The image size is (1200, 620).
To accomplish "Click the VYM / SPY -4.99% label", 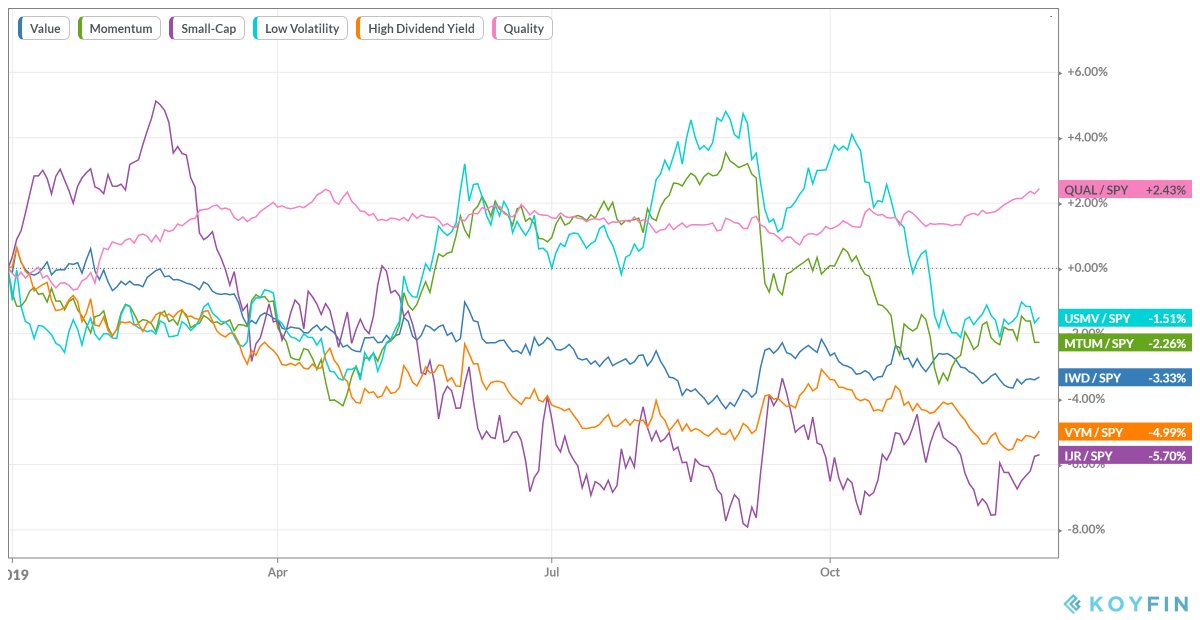I will tap(1125, 432).
